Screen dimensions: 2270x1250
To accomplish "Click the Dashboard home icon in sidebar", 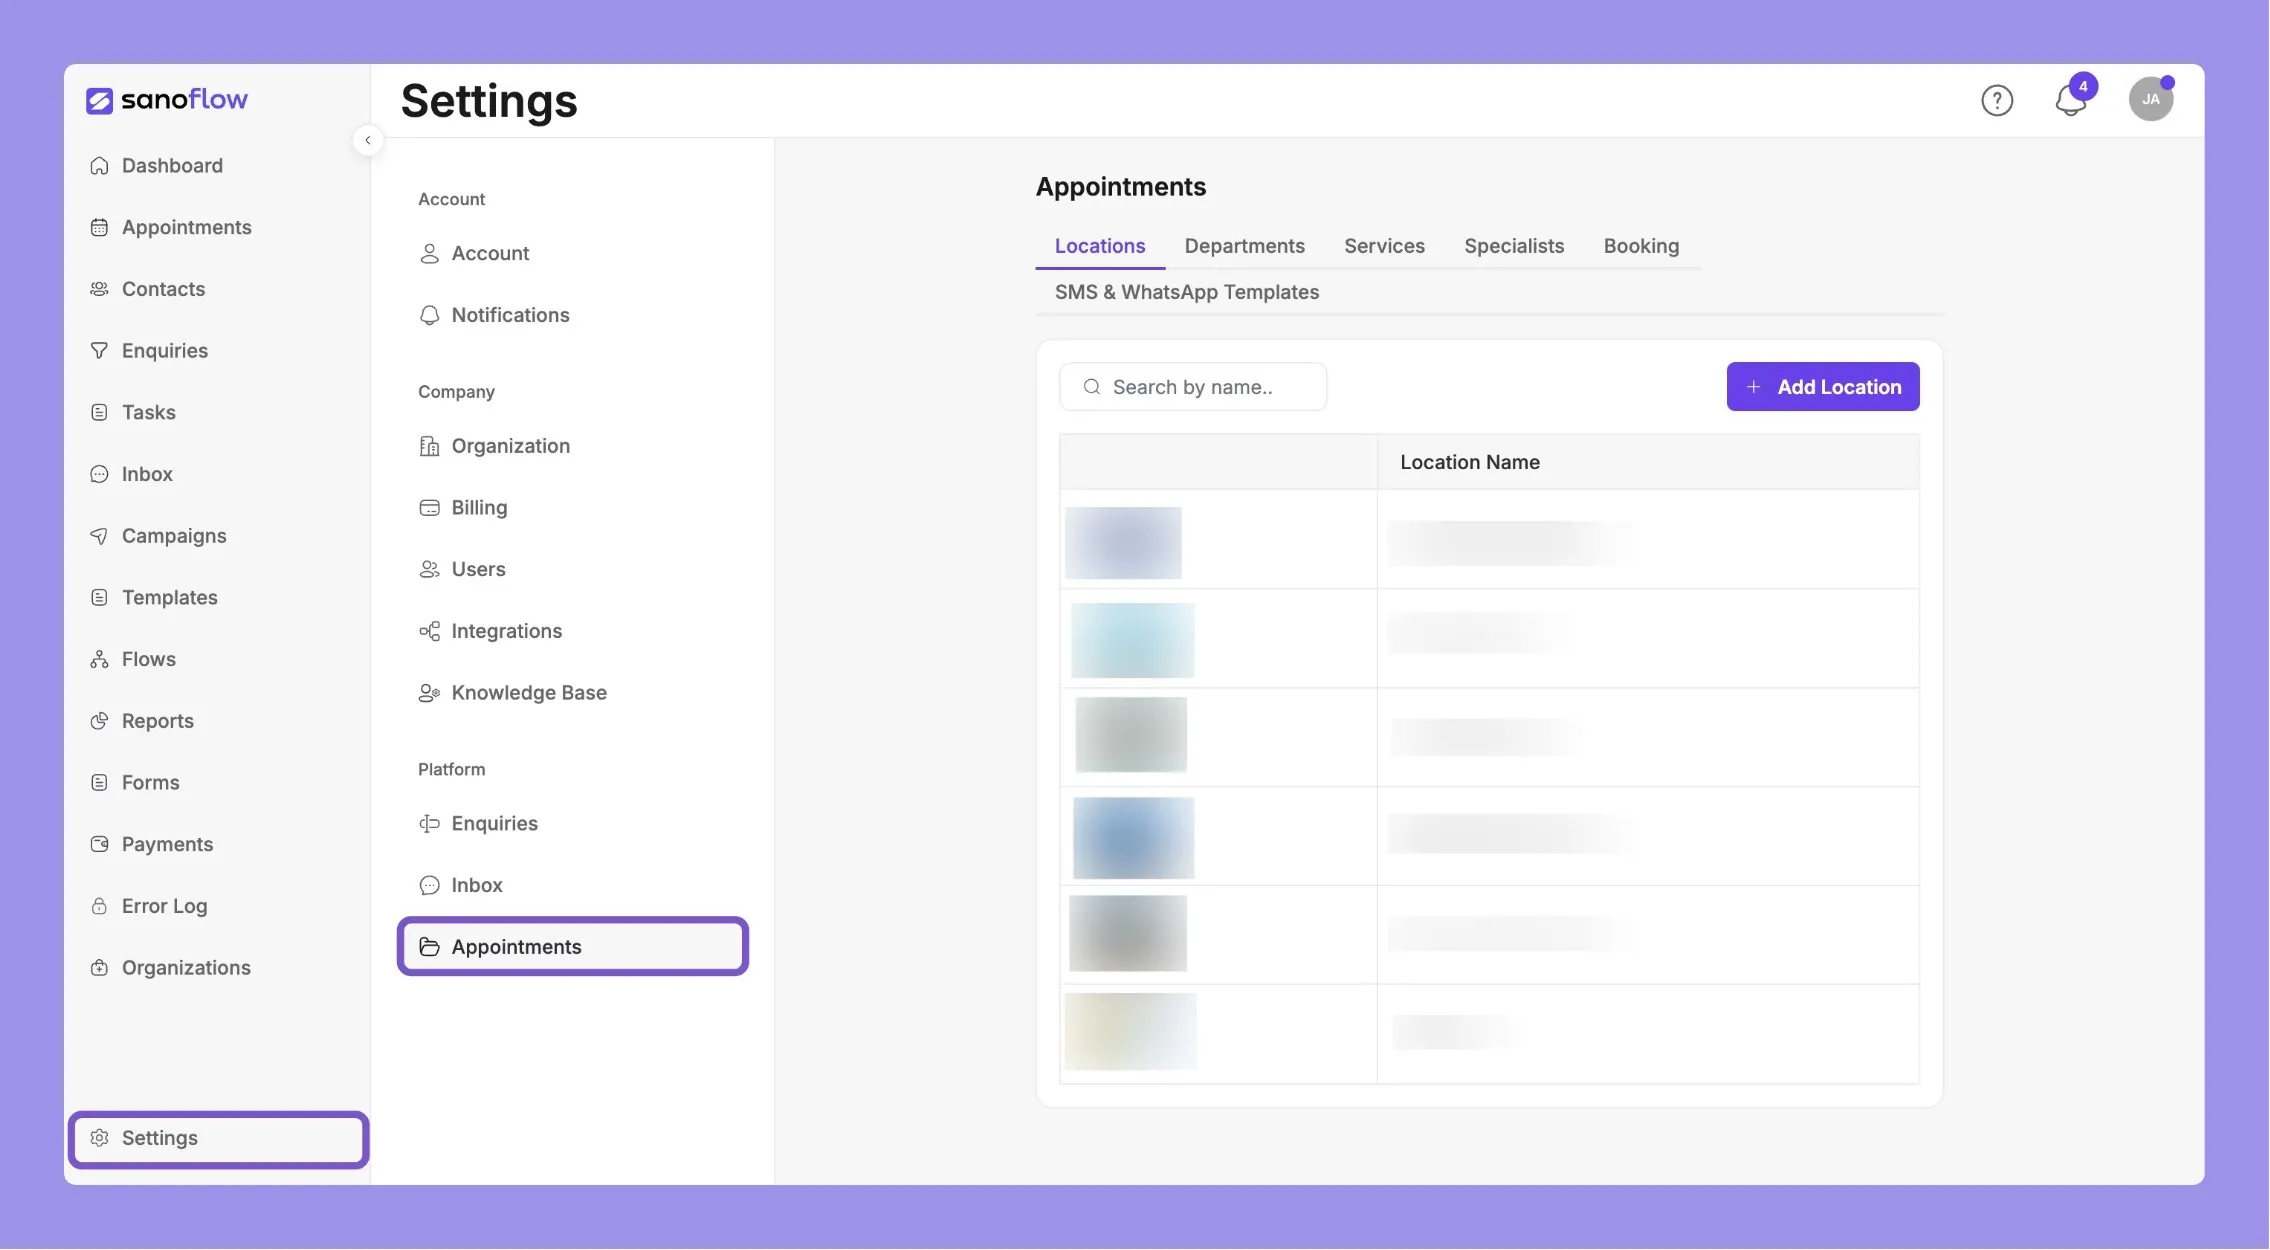I will pyautogui.click(x=99, y=166).
